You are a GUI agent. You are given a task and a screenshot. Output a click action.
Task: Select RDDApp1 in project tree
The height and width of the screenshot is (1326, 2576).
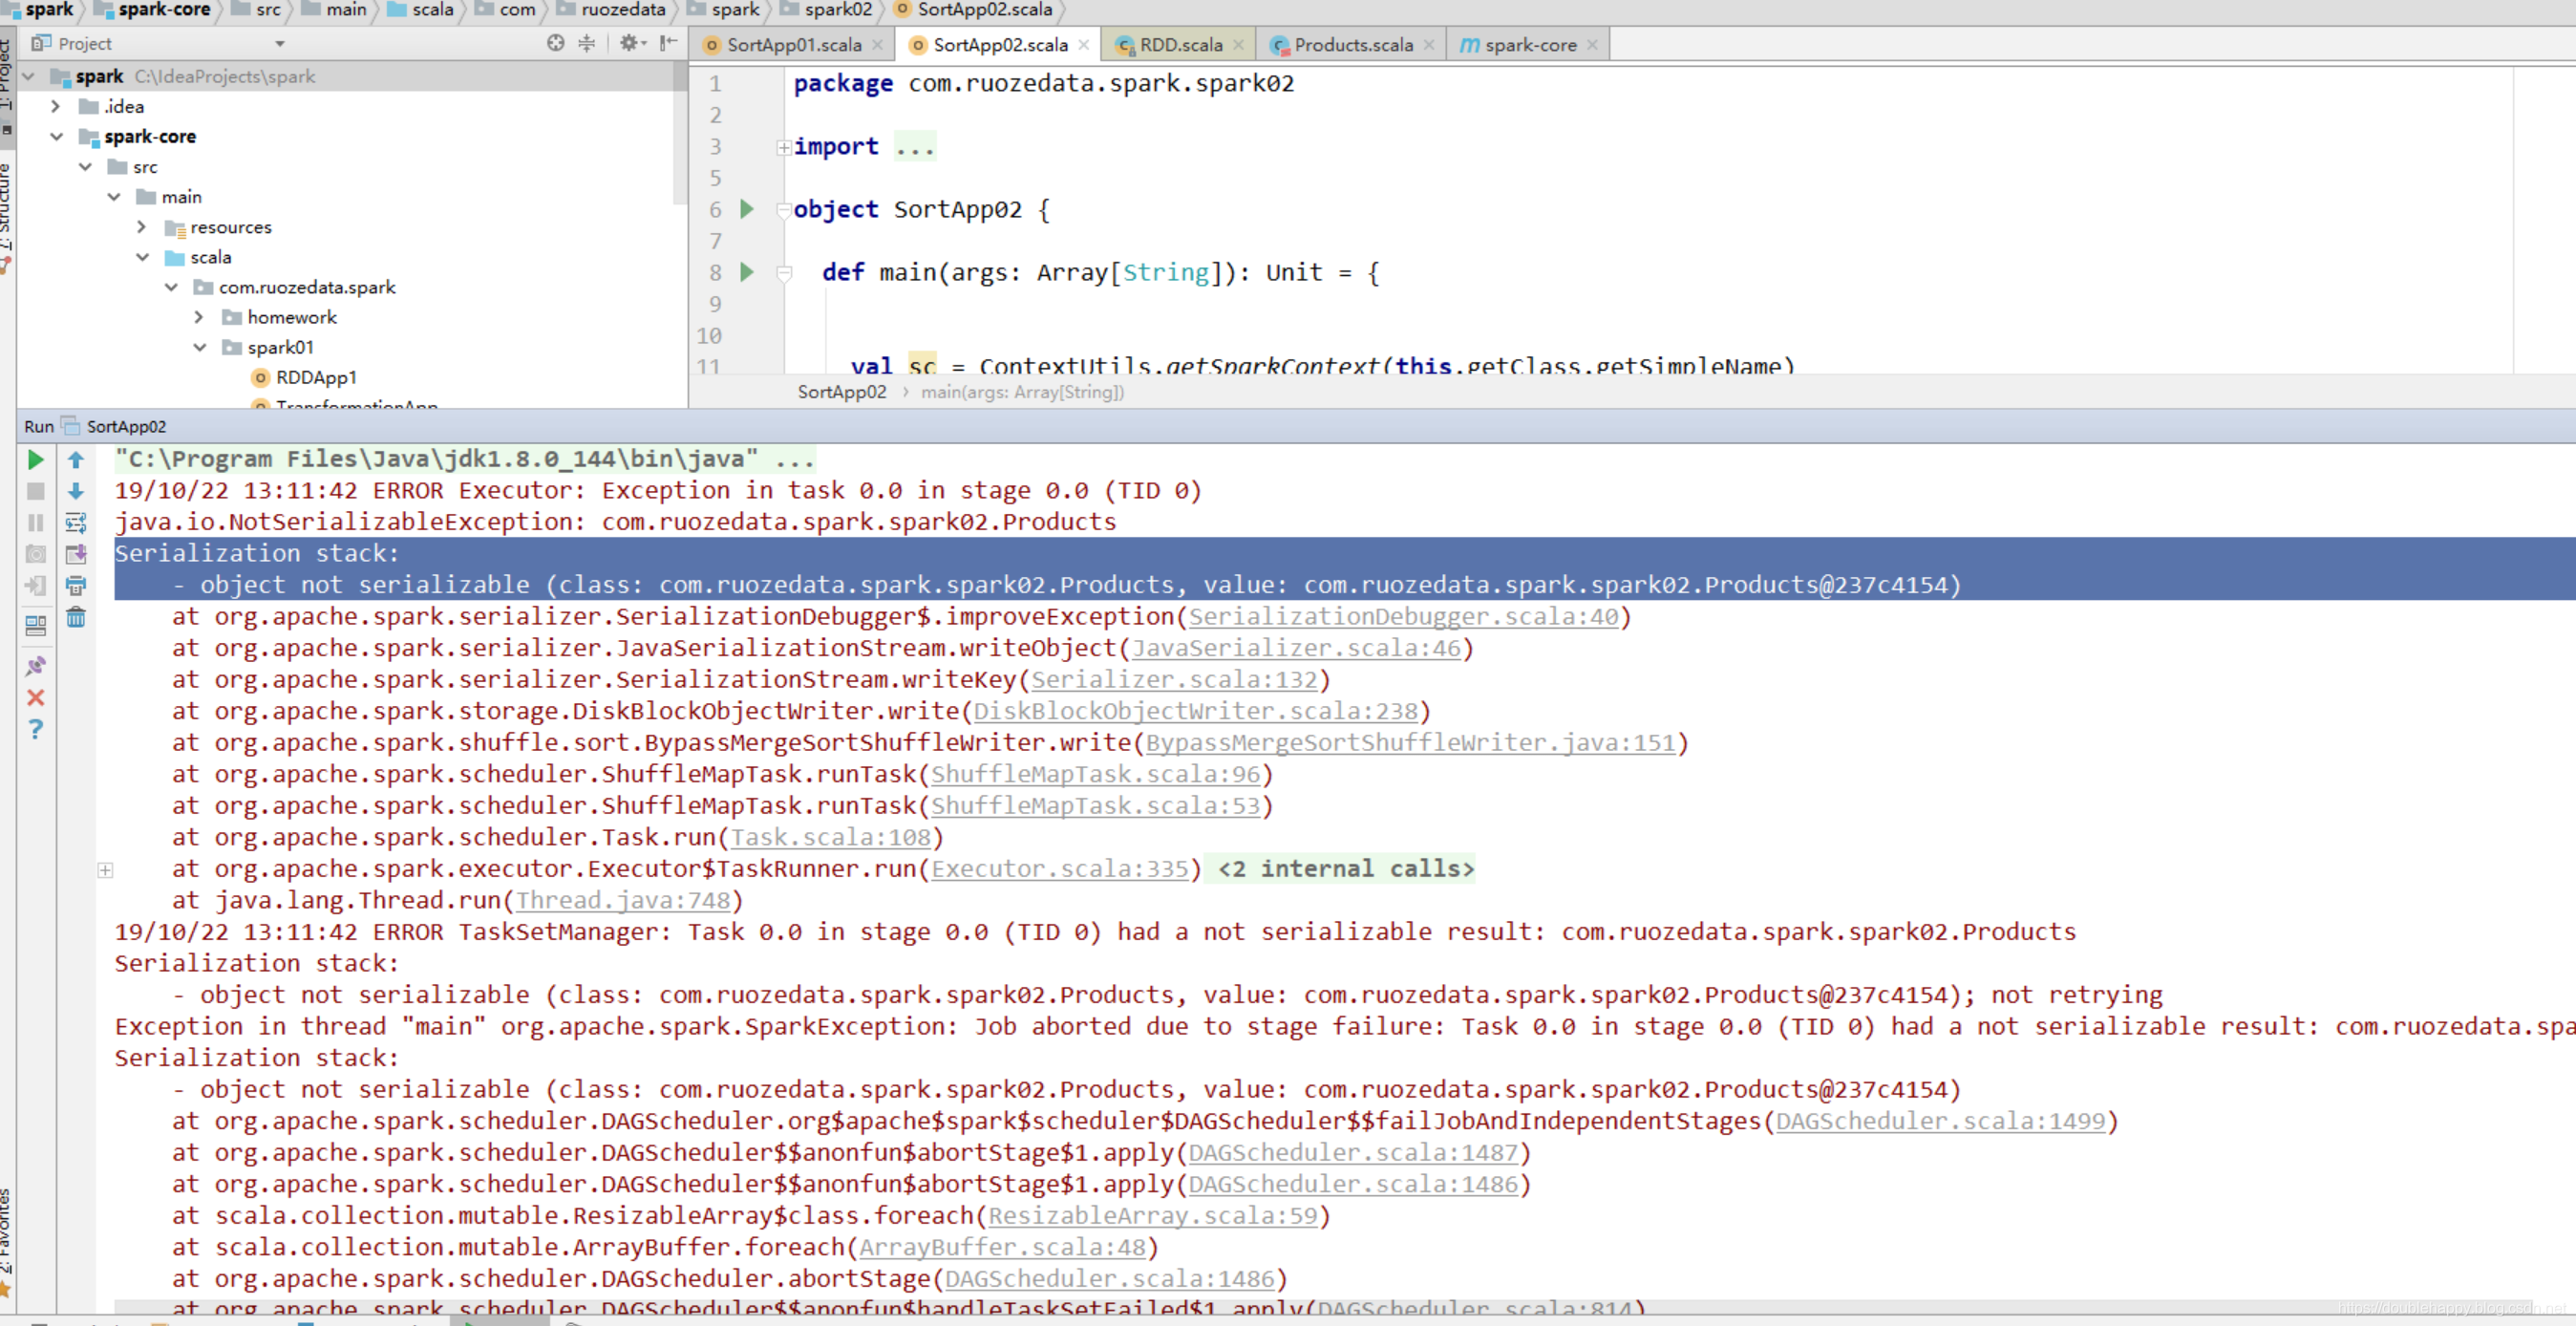316,377
